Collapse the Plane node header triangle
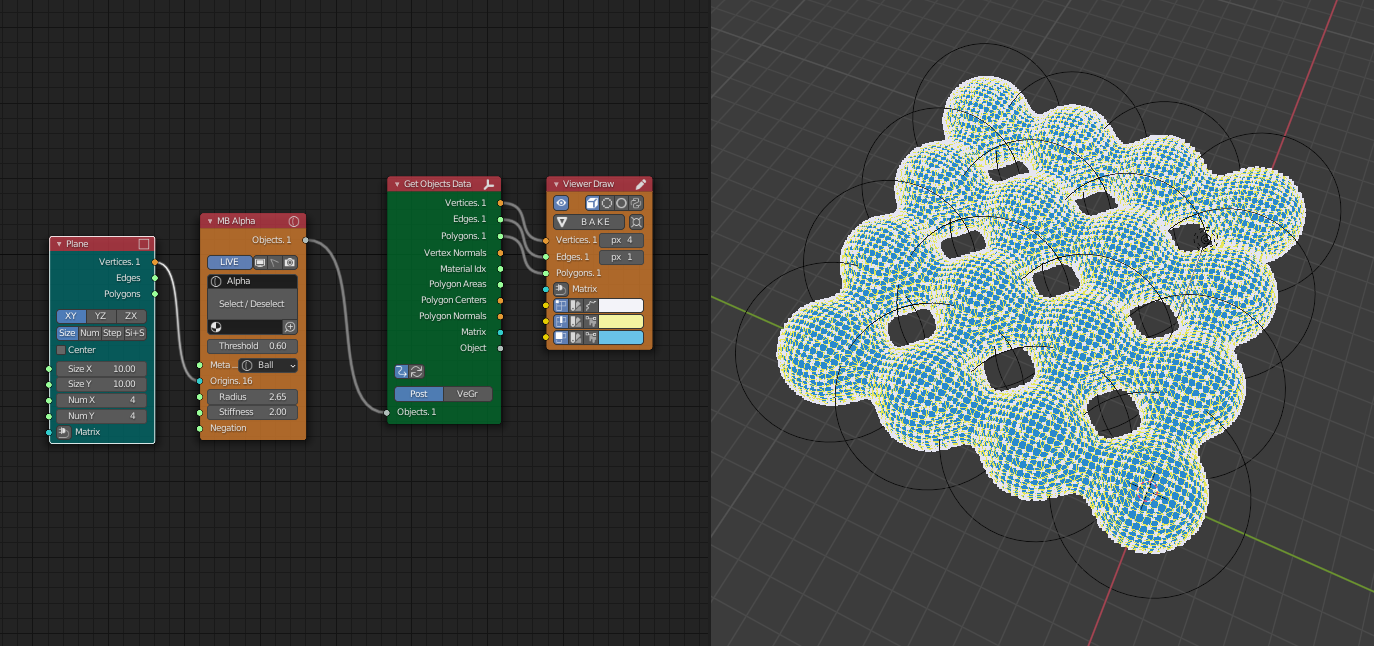 click(x=57, y=243)
